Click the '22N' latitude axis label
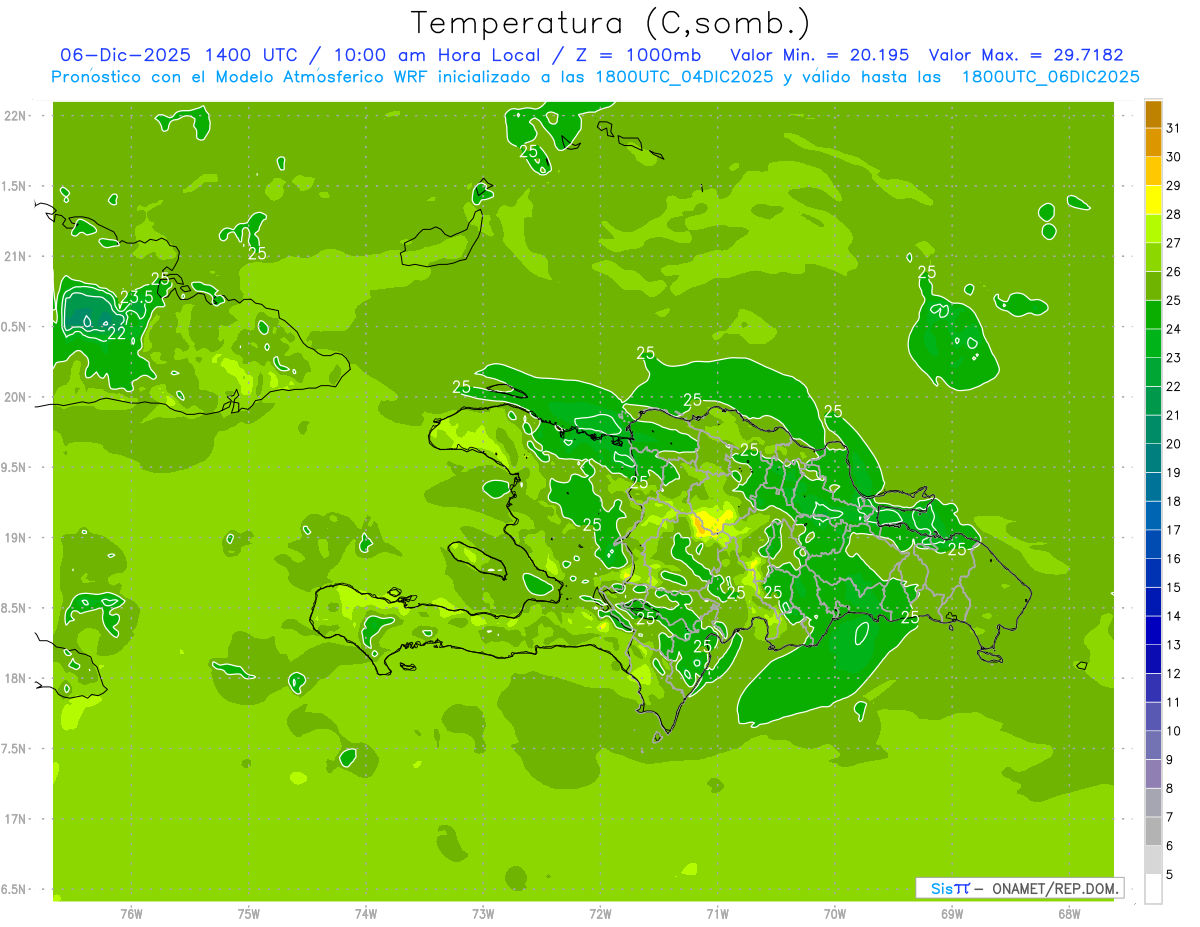This screenshot has height=927, width=1200. tap(16, 116)
